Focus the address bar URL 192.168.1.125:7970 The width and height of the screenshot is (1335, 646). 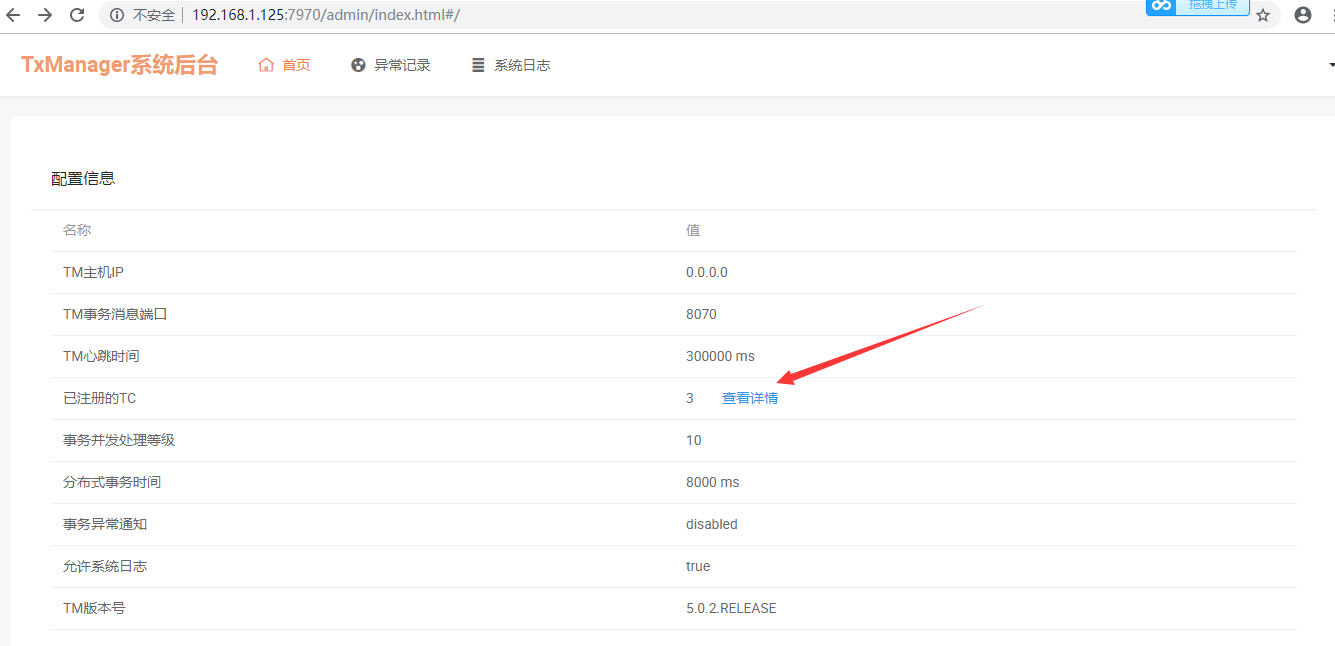coord(325,15)
